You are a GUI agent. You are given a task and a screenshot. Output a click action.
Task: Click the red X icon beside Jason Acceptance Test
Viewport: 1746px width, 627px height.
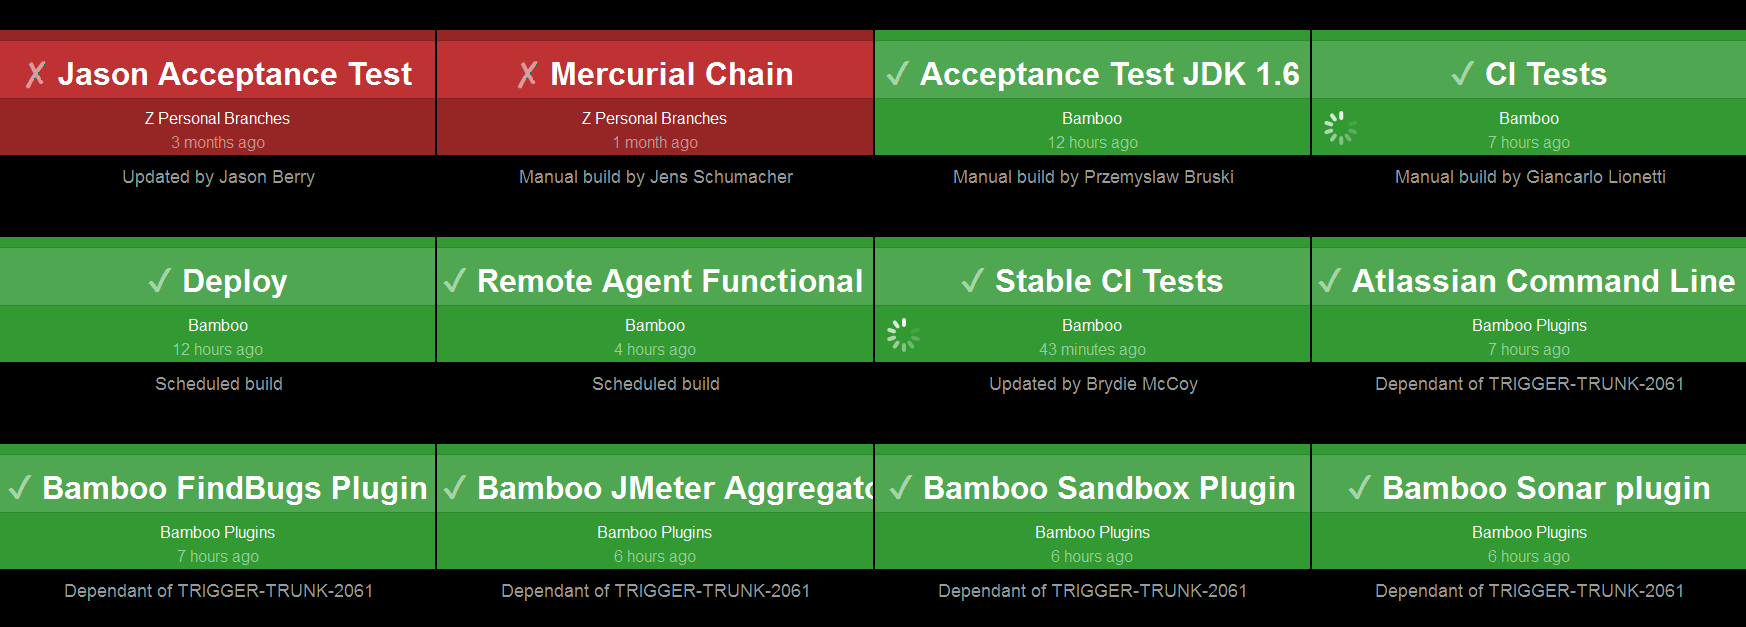(x=36, y=75)
